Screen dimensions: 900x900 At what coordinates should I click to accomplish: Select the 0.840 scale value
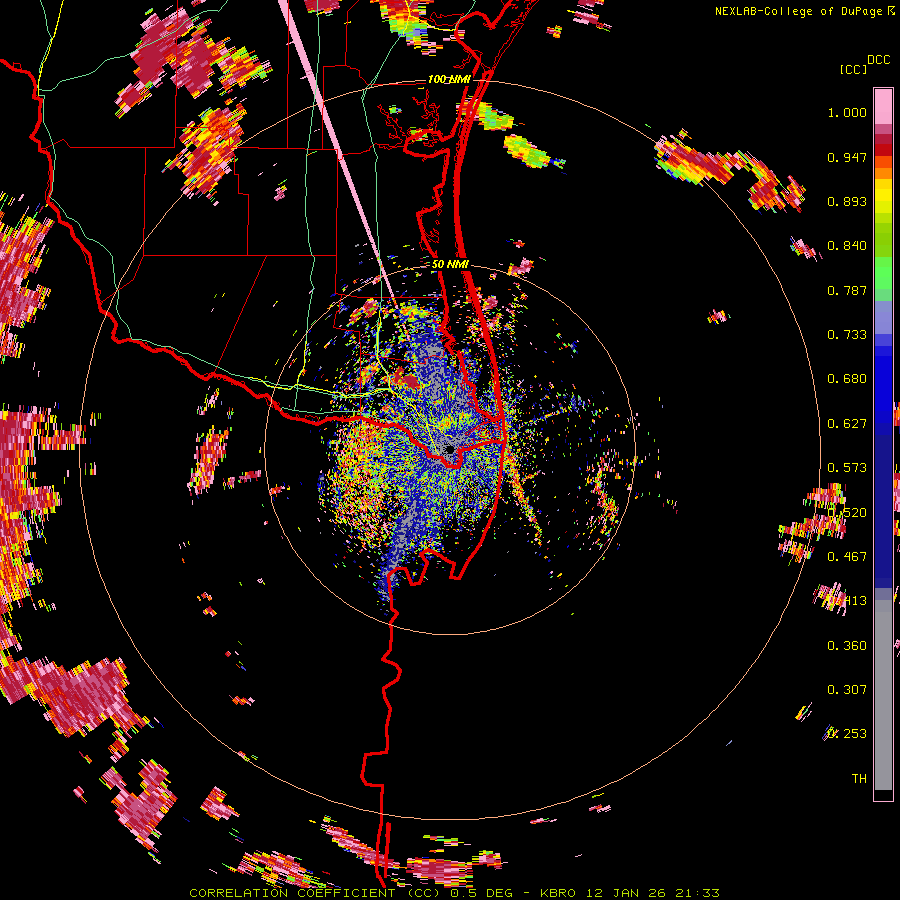847,246
